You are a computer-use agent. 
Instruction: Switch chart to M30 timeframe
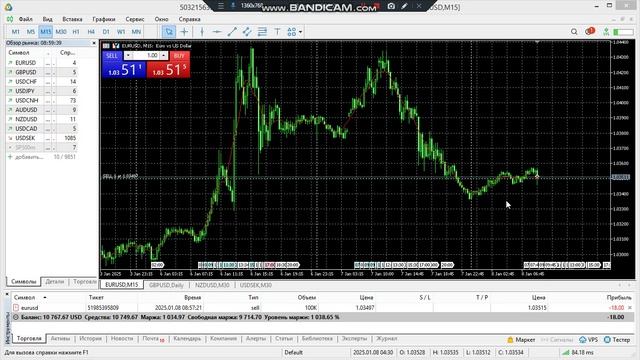[x=61, y=31]
